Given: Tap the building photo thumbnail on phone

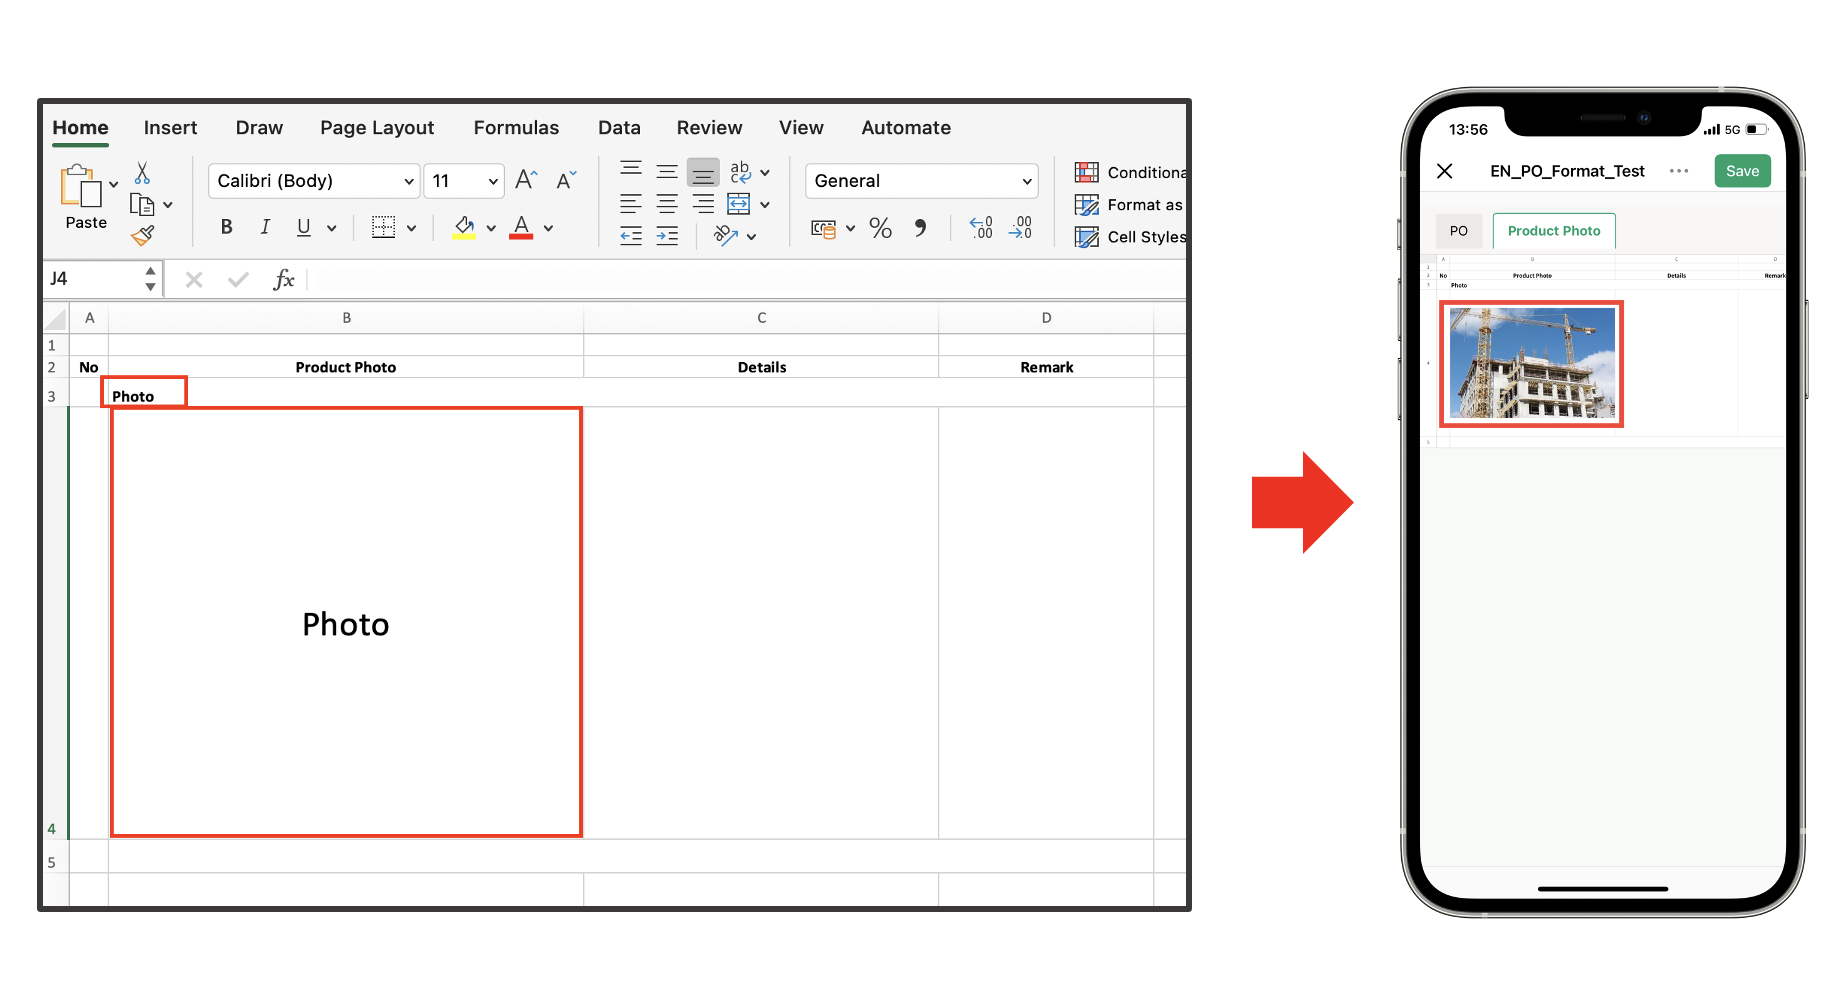Looking at the screenshot, I should pyautogui.click(x=1530, y=364).
